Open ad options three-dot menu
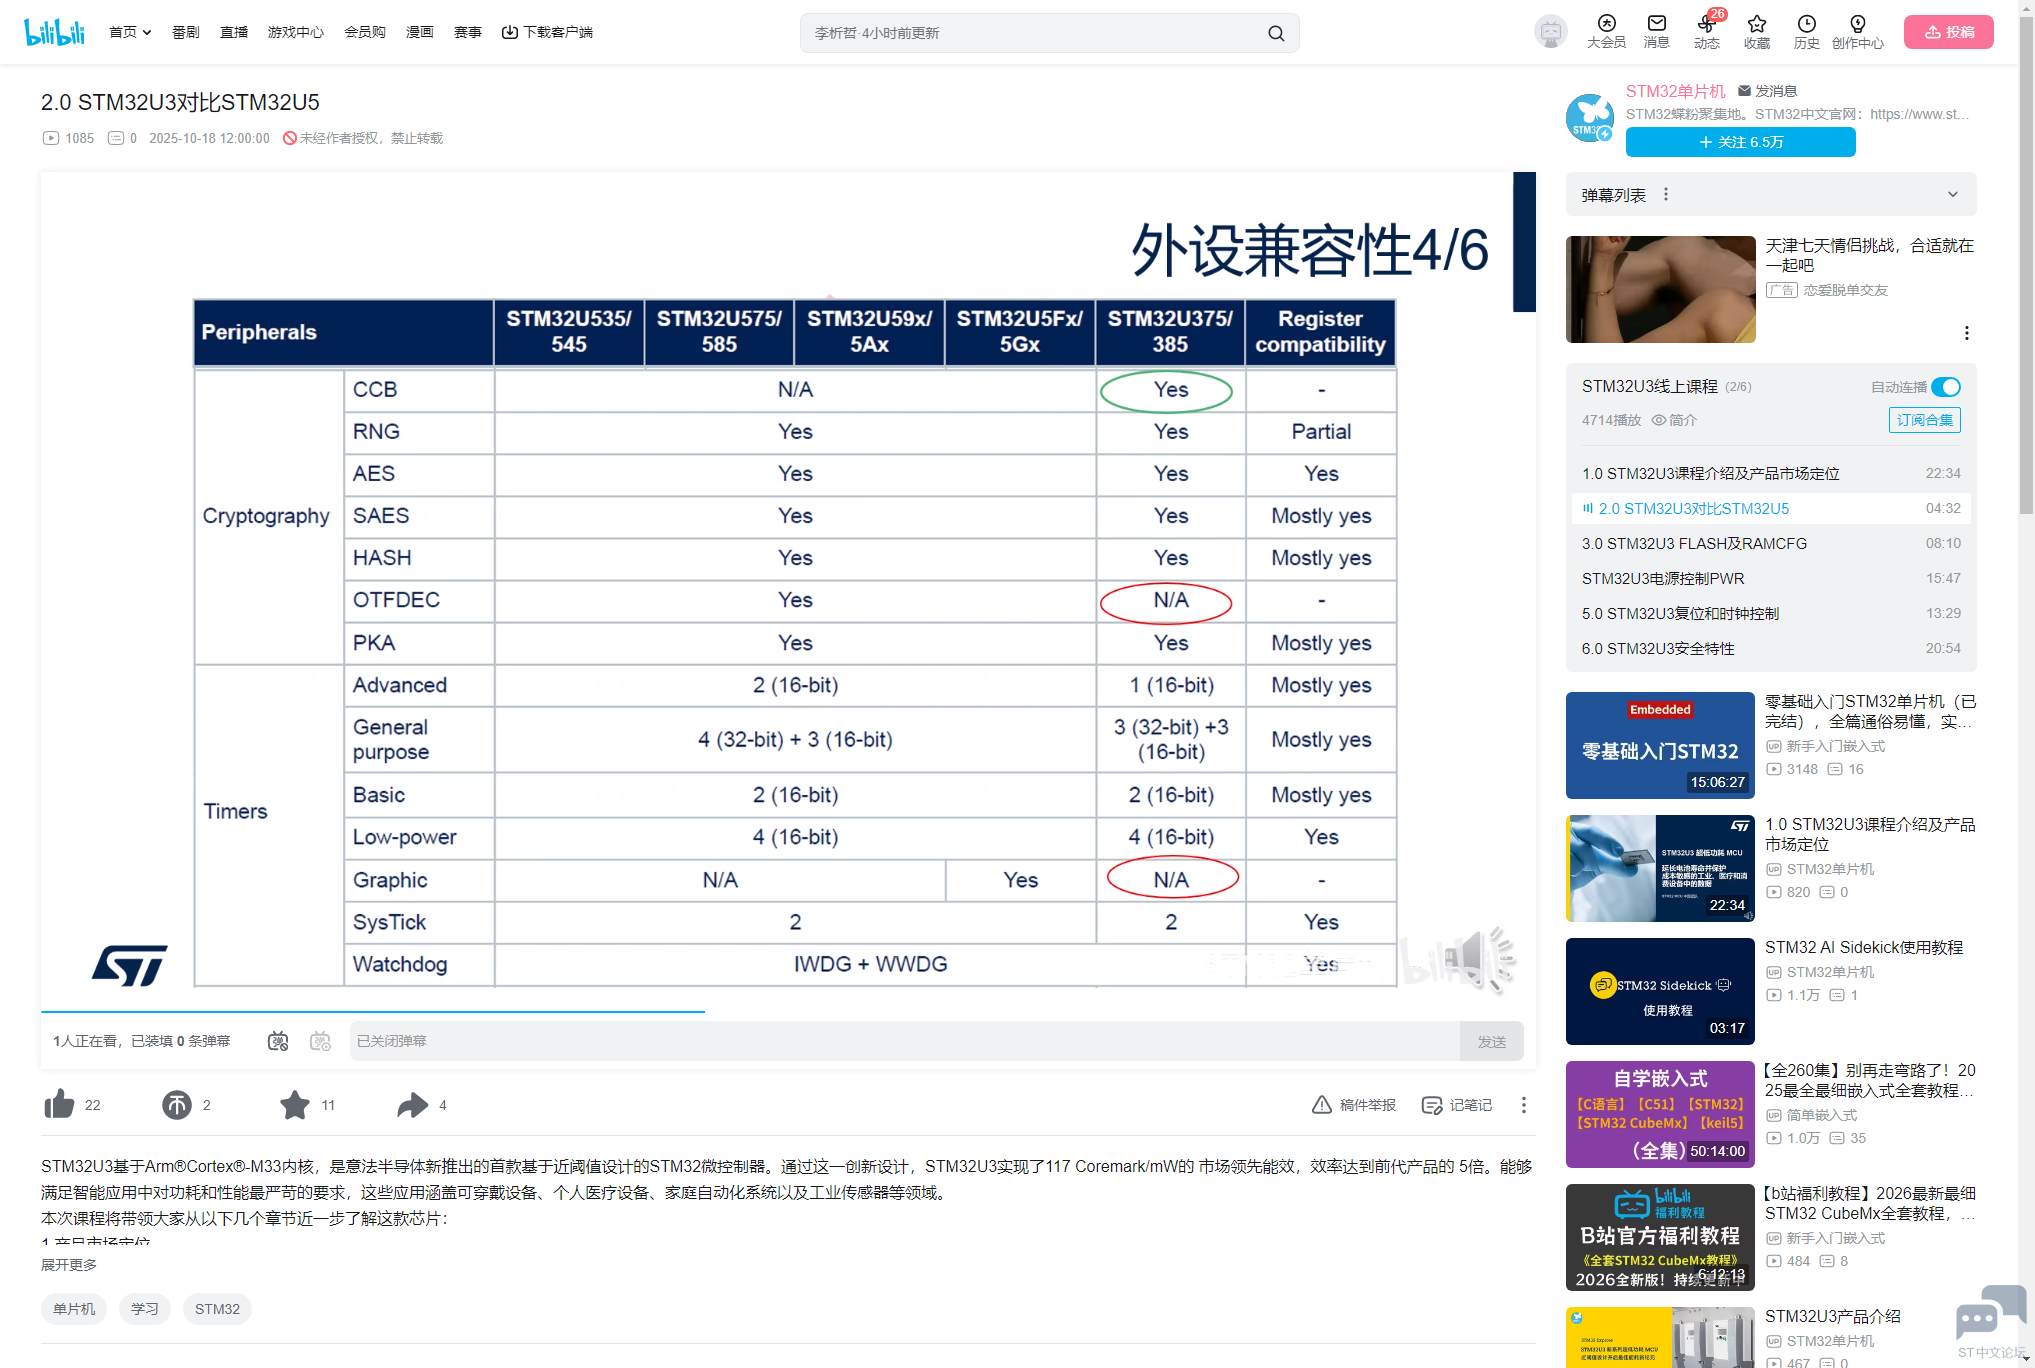 coord(1966,333)
